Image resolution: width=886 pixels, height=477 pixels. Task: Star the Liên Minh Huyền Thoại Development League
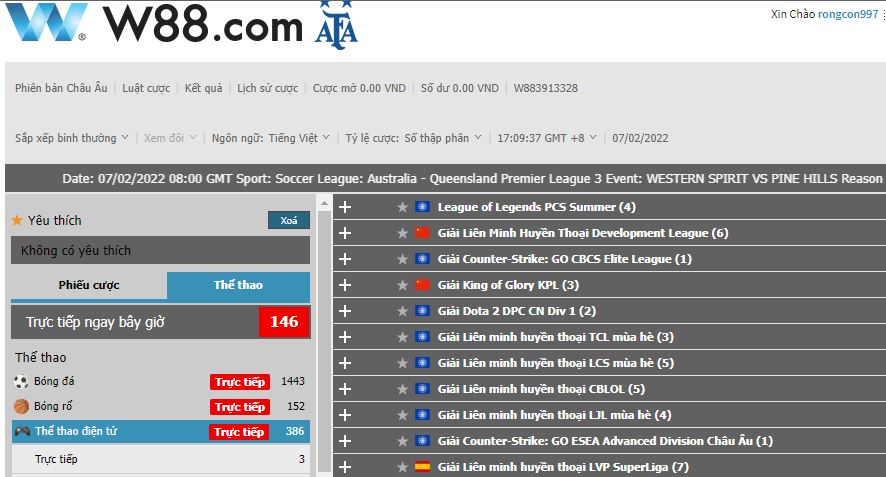tap(402, 233)
